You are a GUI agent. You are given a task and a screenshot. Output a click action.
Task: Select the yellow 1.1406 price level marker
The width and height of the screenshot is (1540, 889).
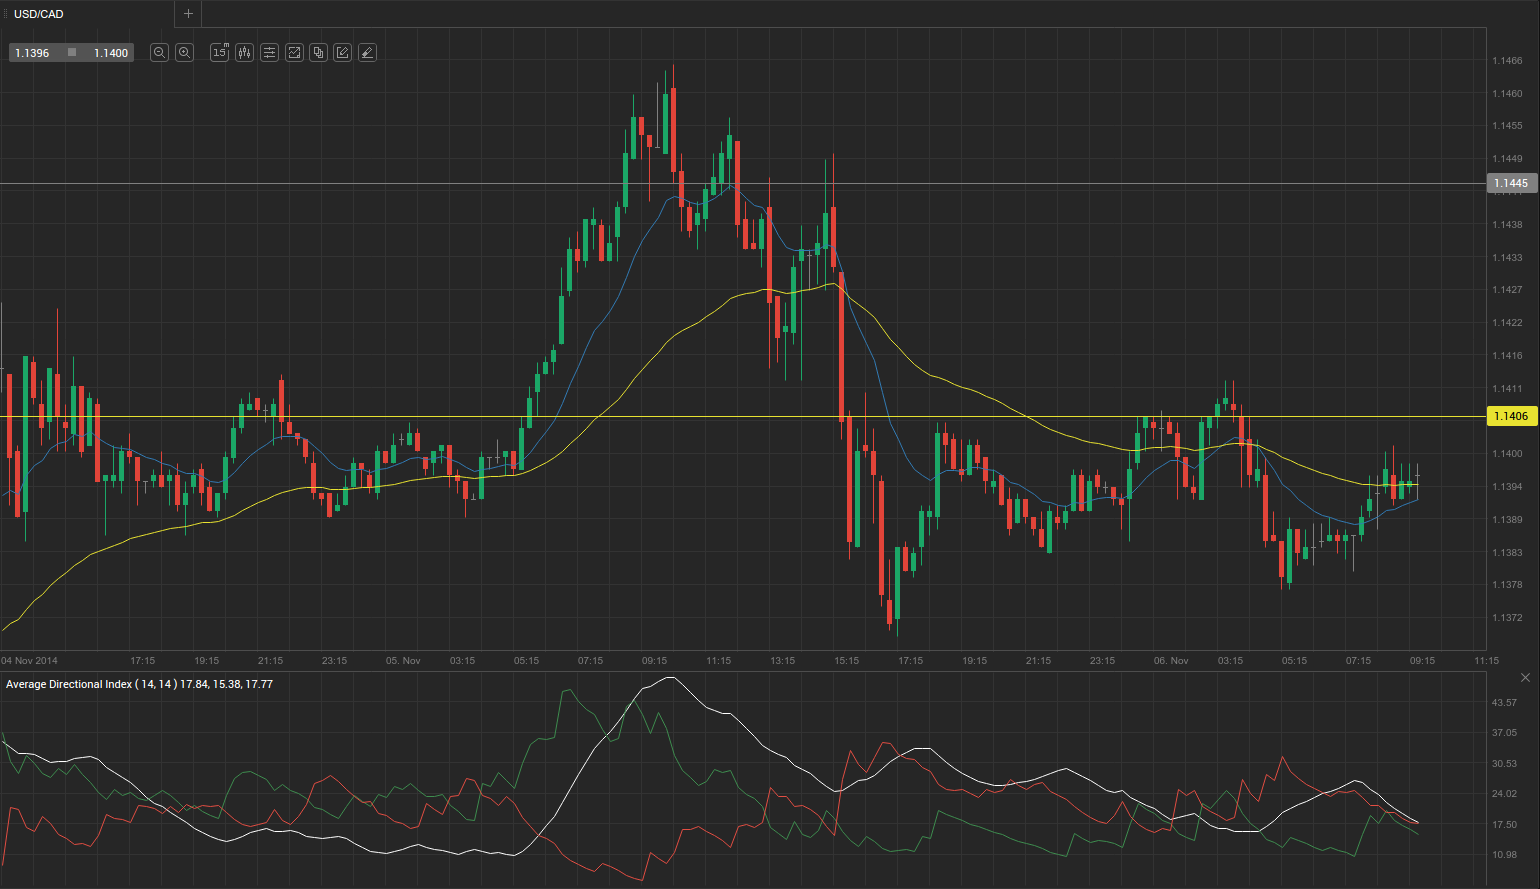pyautogui.click(x=1510, y=416)
